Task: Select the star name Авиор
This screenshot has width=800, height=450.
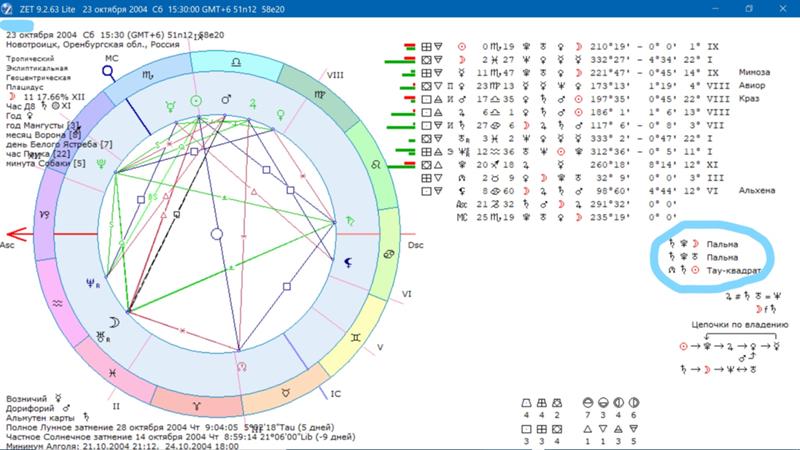Action: [752, 86]
